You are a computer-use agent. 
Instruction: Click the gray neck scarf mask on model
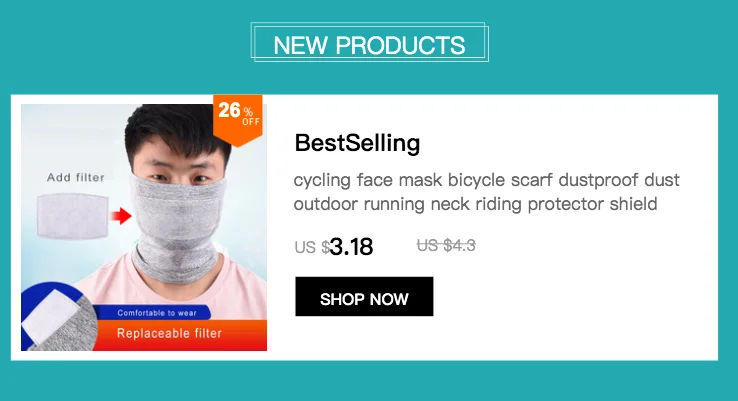(x=176, y=228)
